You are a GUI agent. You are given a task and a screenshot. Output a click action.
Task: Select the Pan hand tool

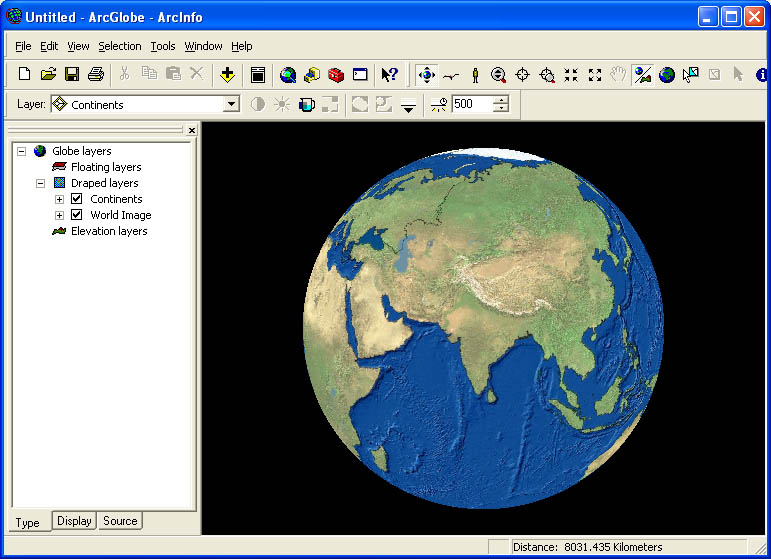coord(619,74)
